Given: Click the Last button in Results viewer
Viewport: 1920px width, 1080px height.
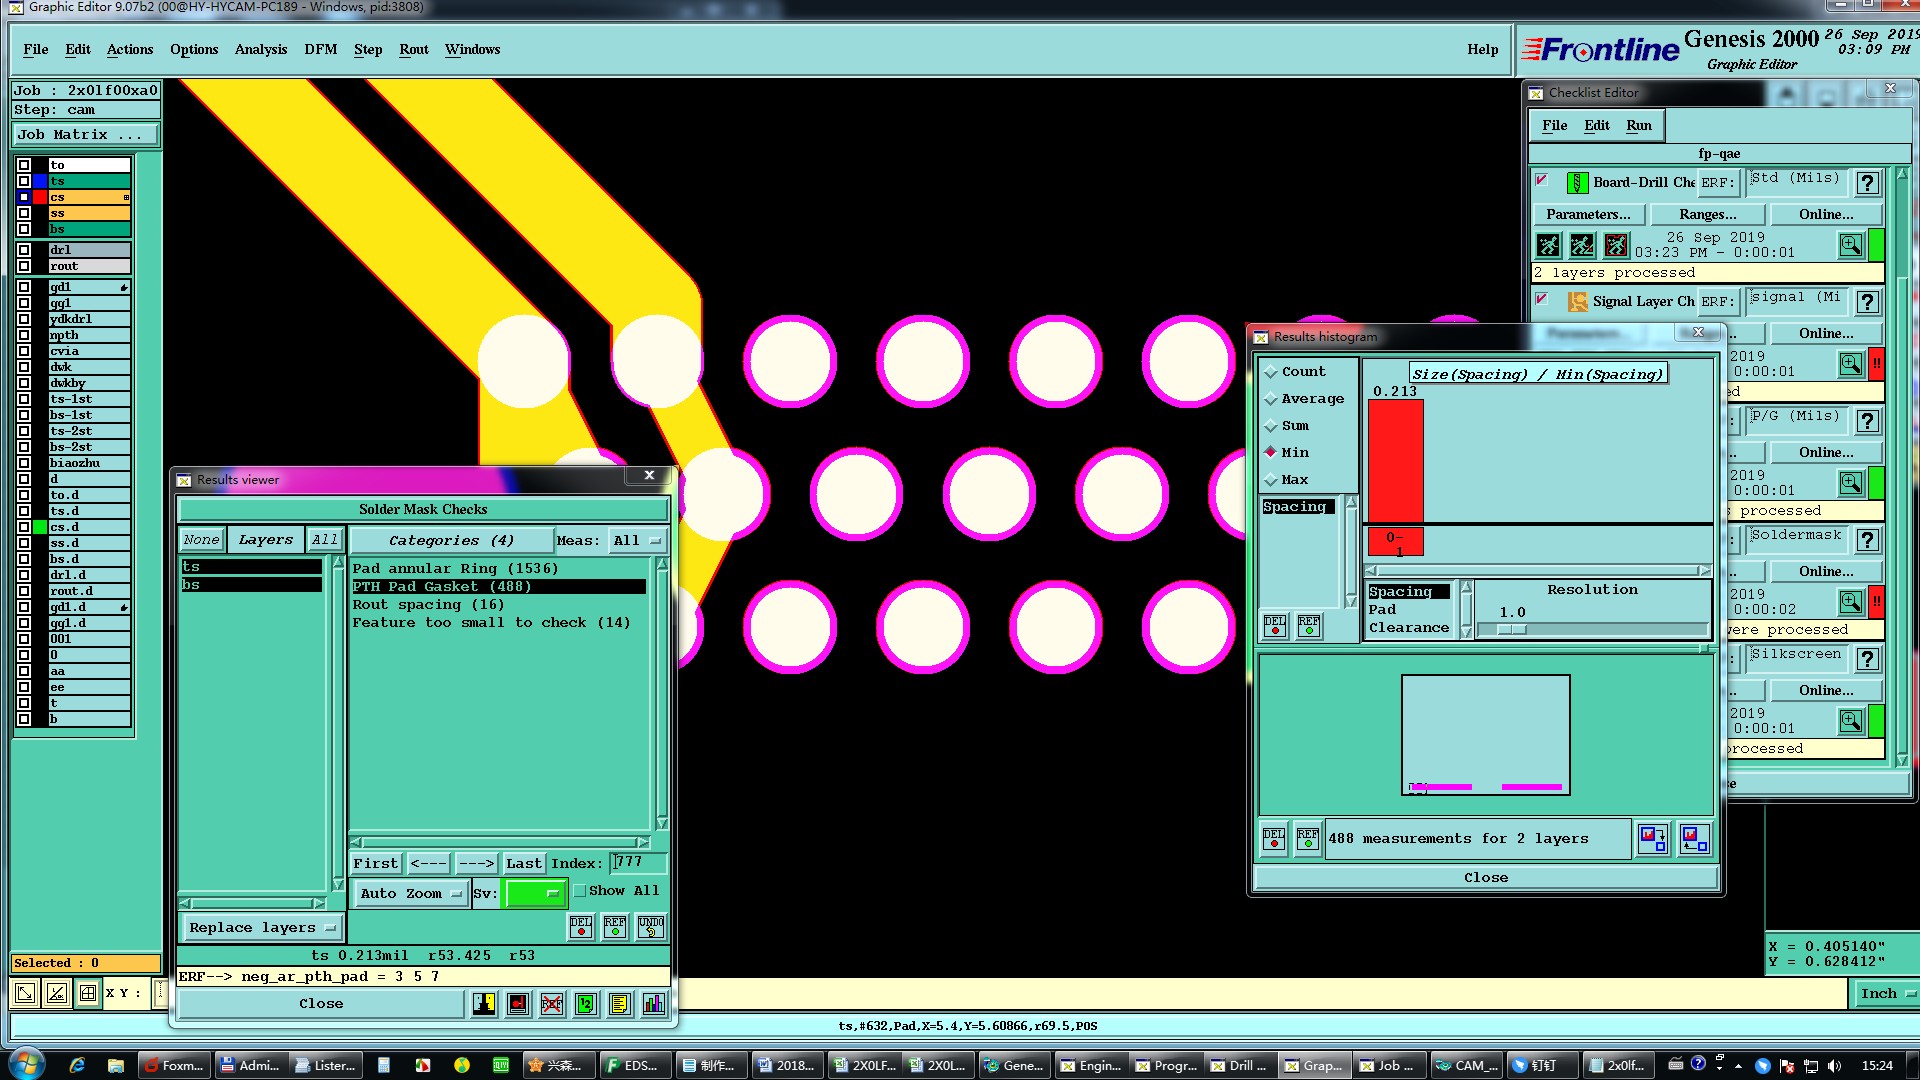Looking at the screenshot, I should click(523, 863).
